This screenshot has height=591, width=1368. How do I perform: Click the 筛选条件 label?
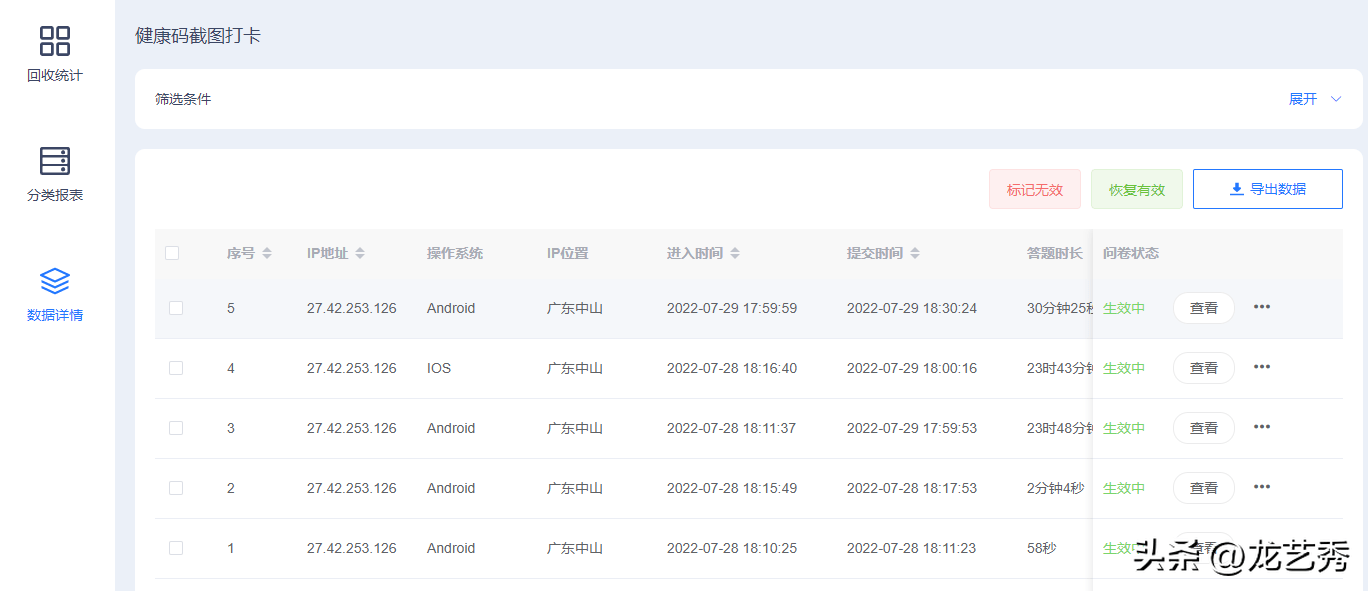(183, 99)
